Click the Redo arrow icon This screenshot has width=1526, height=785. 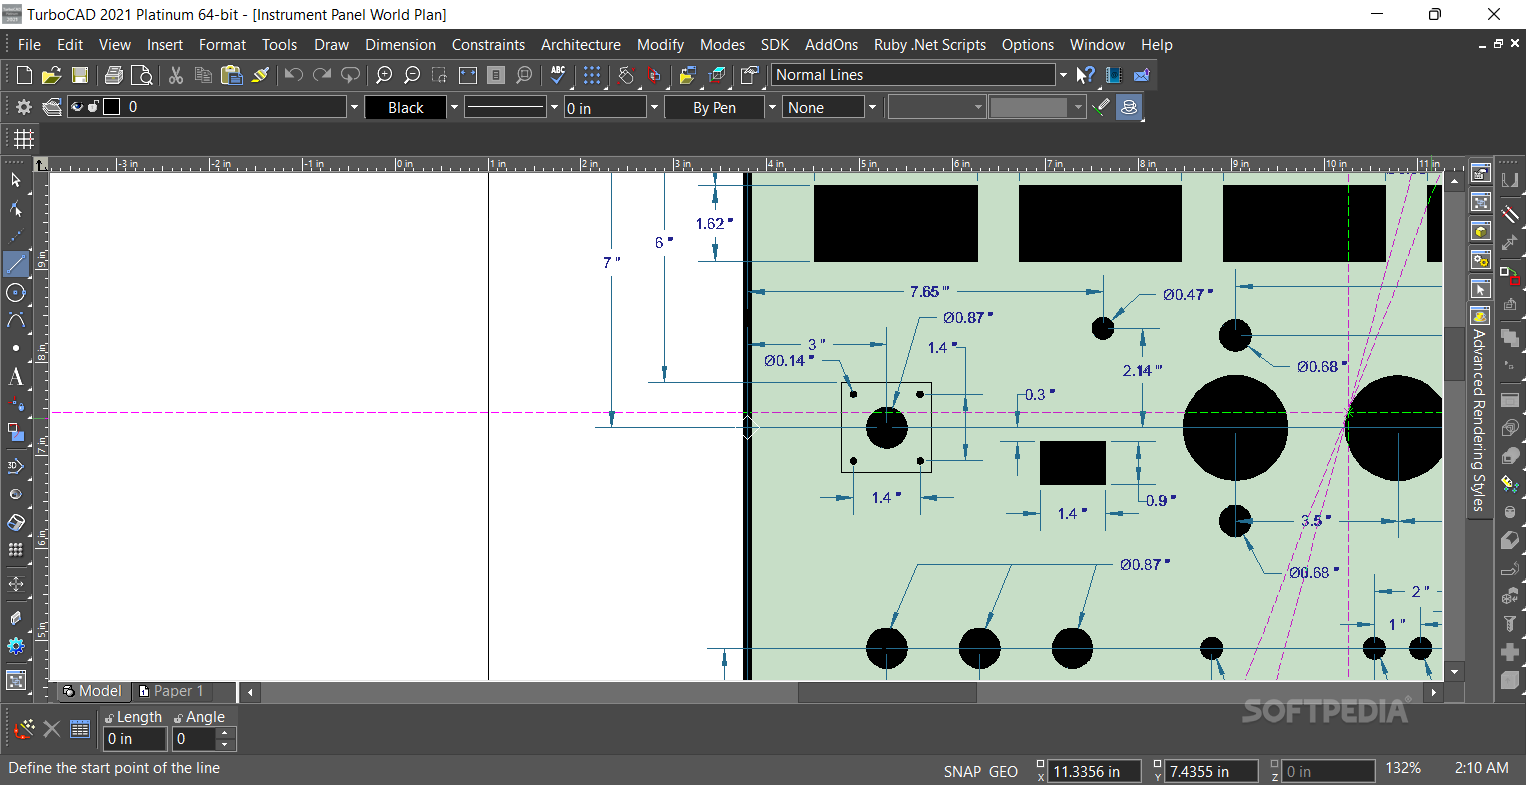(322, 75)
